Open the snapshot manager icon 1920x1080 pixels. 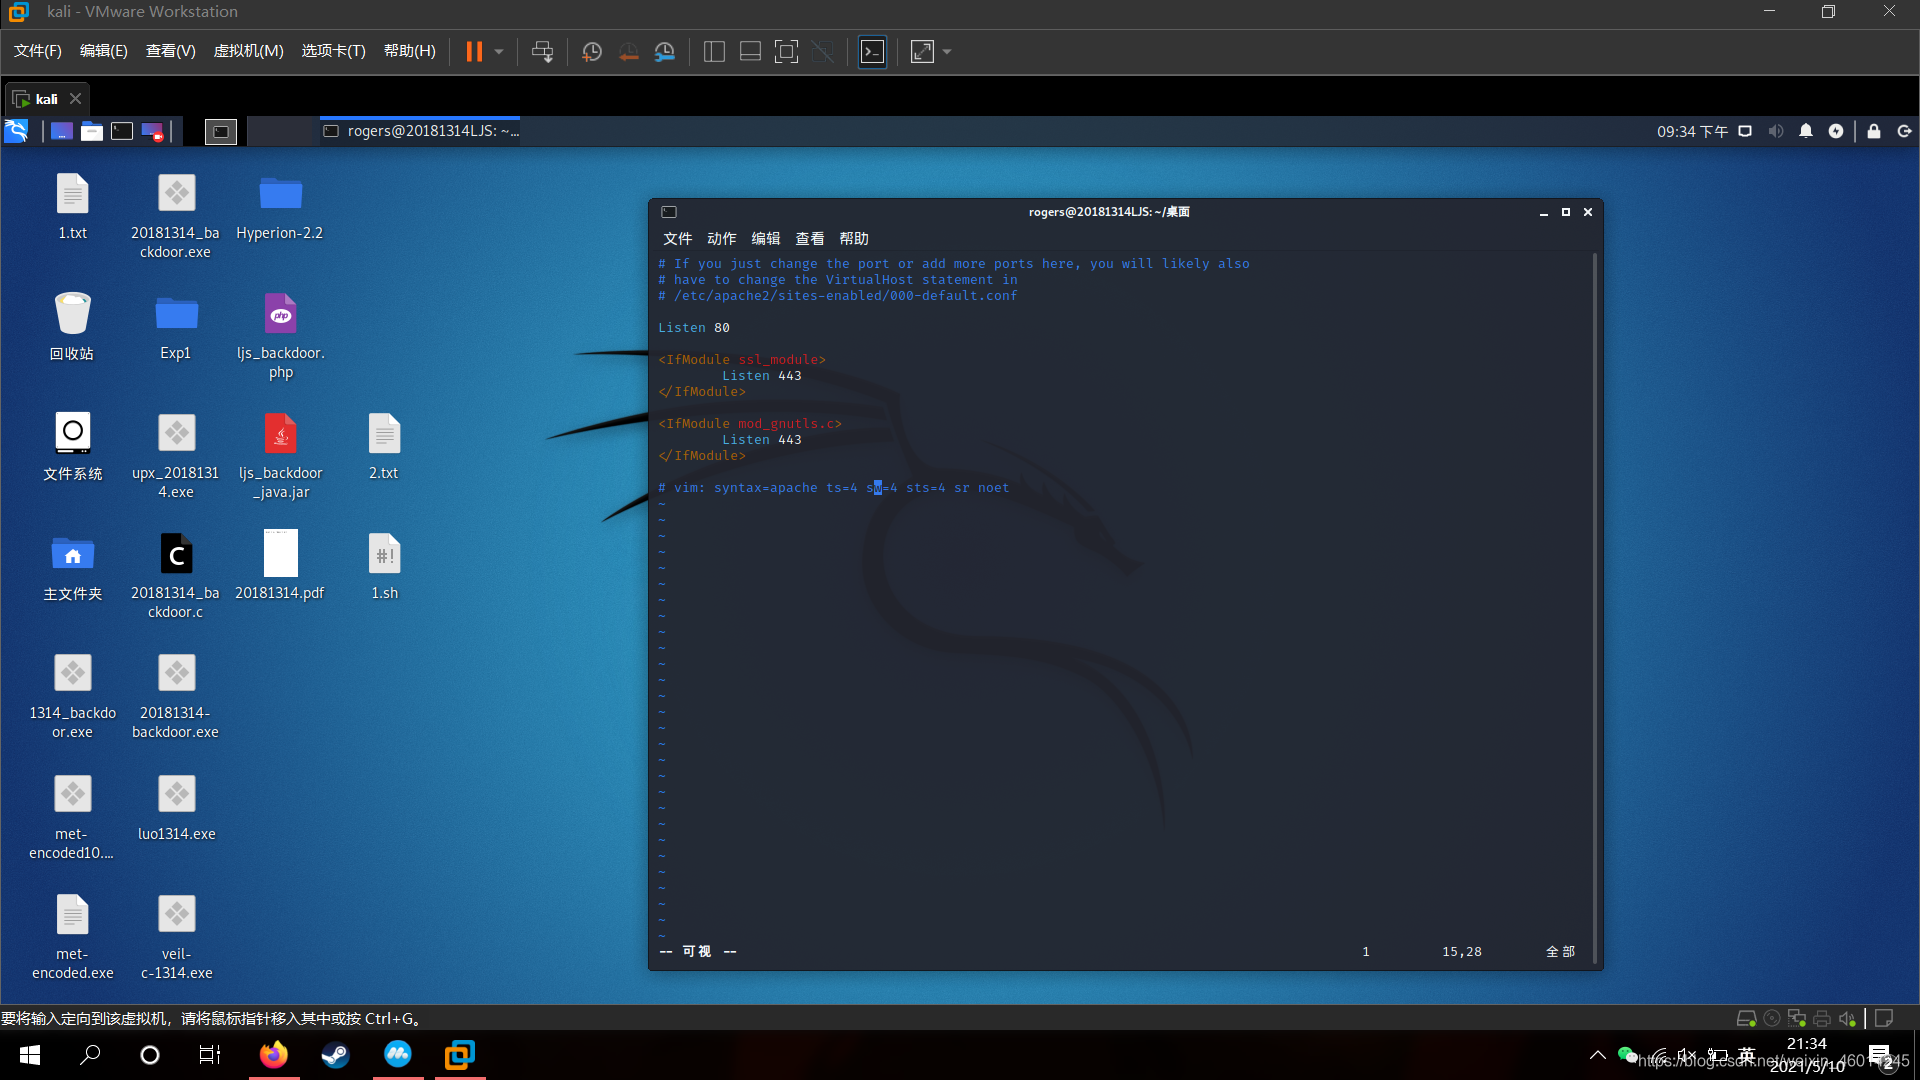point(665,51)
